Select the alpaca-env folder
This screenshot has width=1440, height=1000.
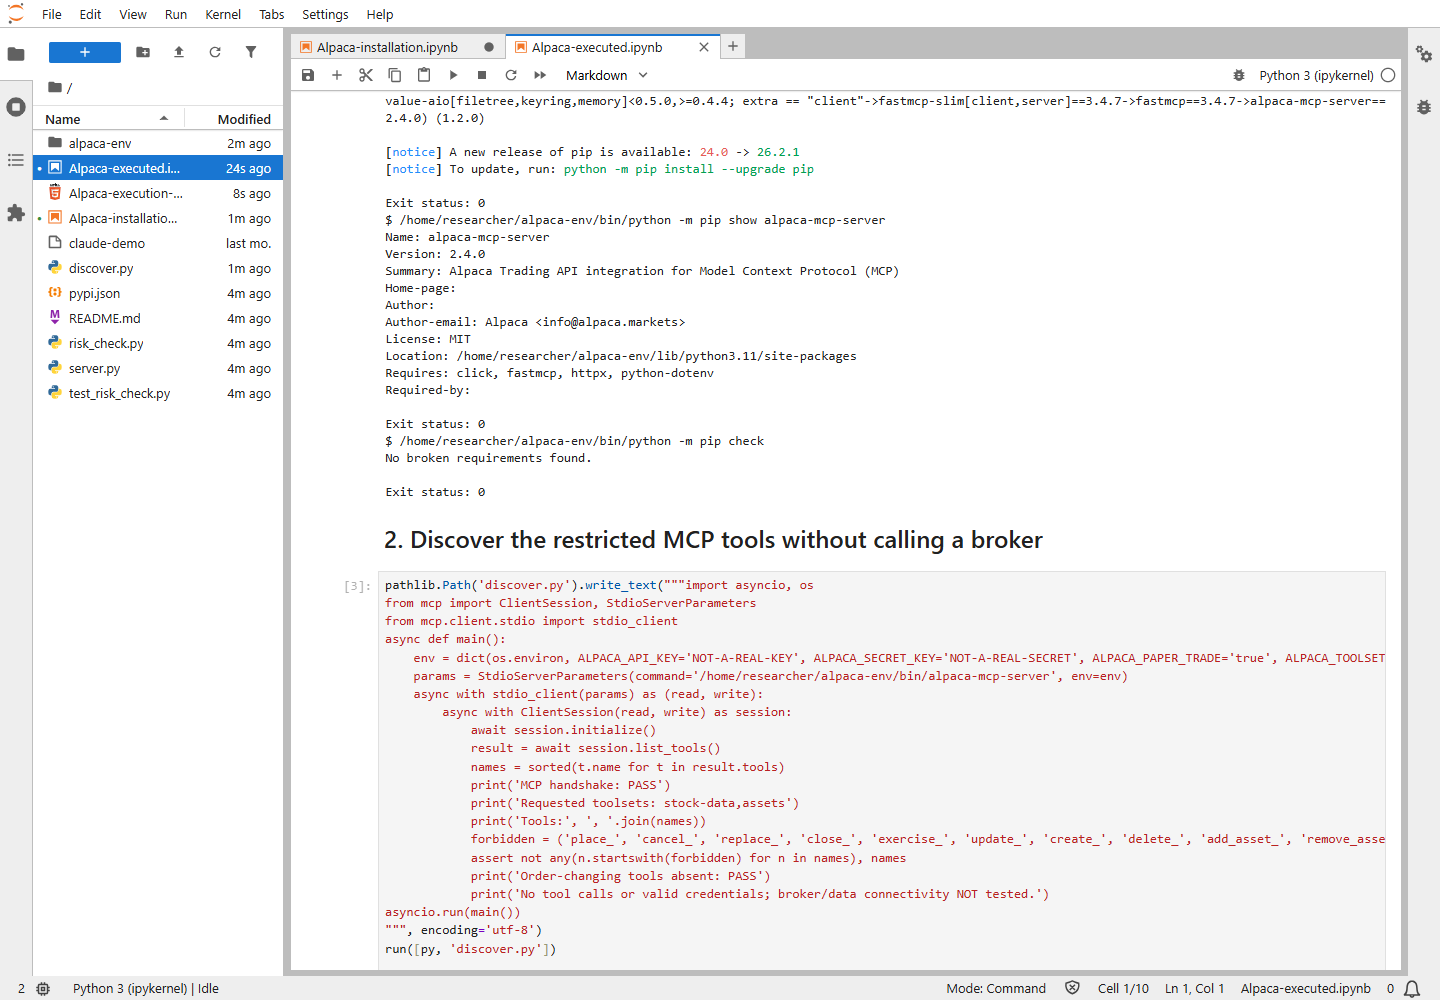[158, 143]
